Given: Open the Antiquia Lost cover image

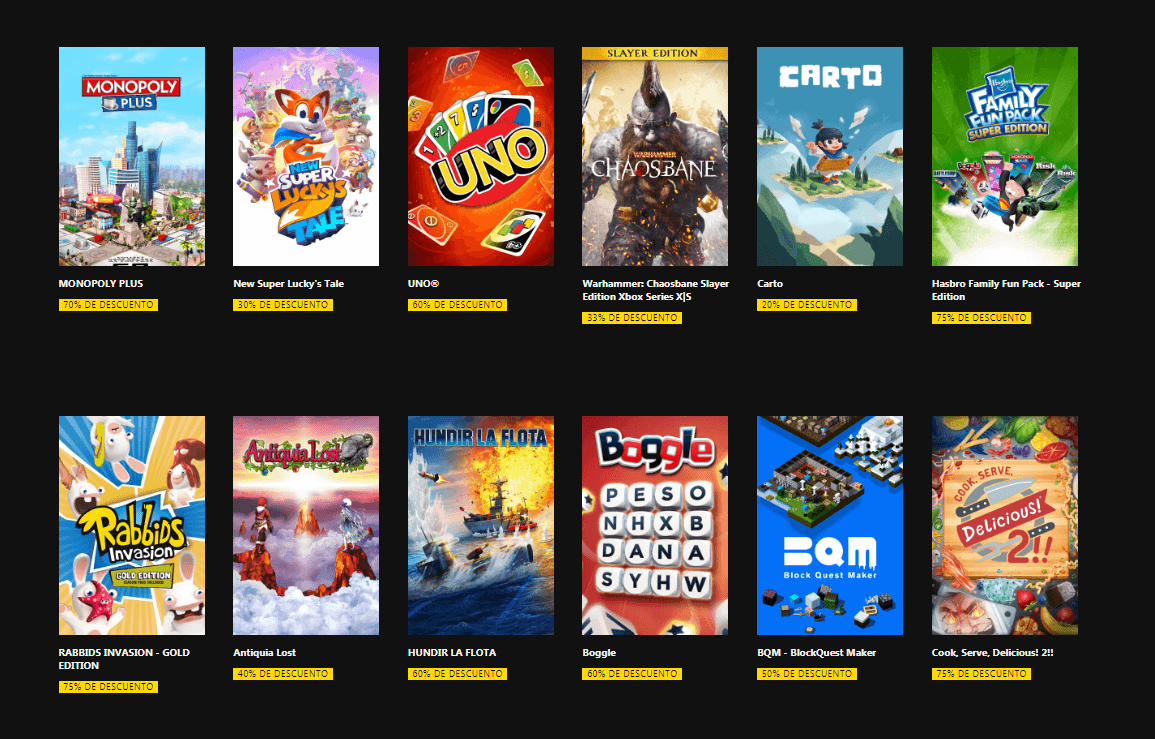Looking at the screenshot, I should pyautogui.click(x=306, y=525).
